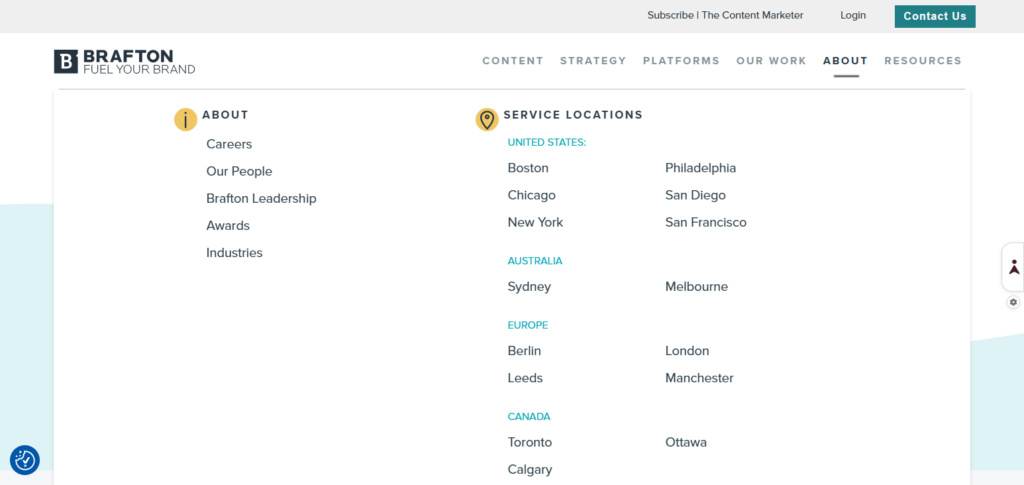The height and width of the screenshot is (485, 1024).
Task: Go to Our People
Action: click(x=239, y=172)
